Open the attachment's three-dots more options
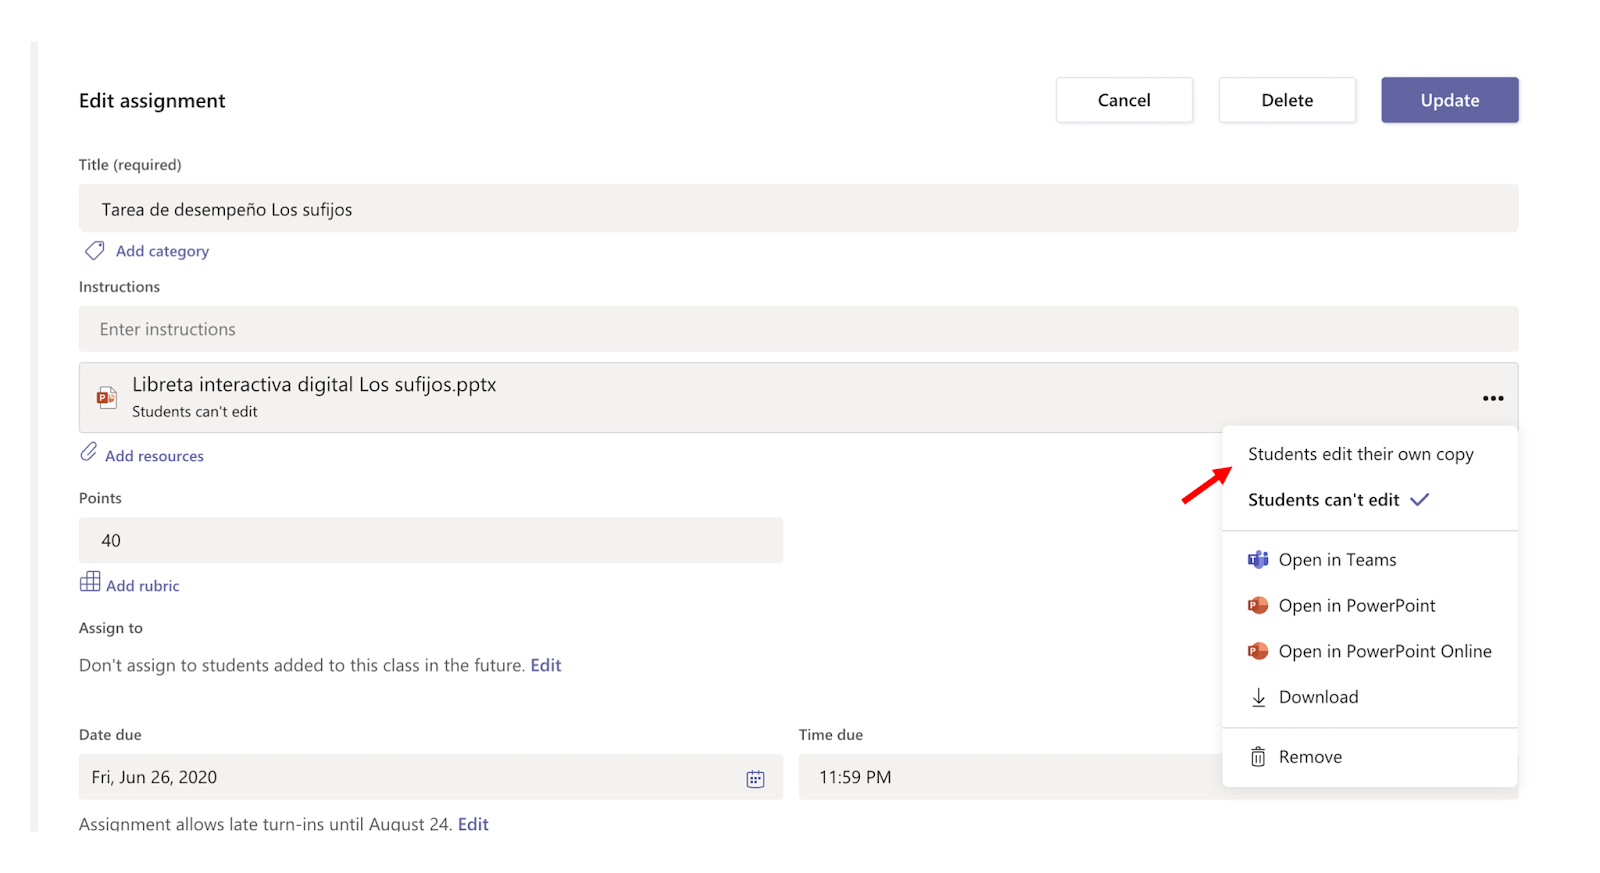The width and height of the screenshot is (1600, 873). 1492,398
